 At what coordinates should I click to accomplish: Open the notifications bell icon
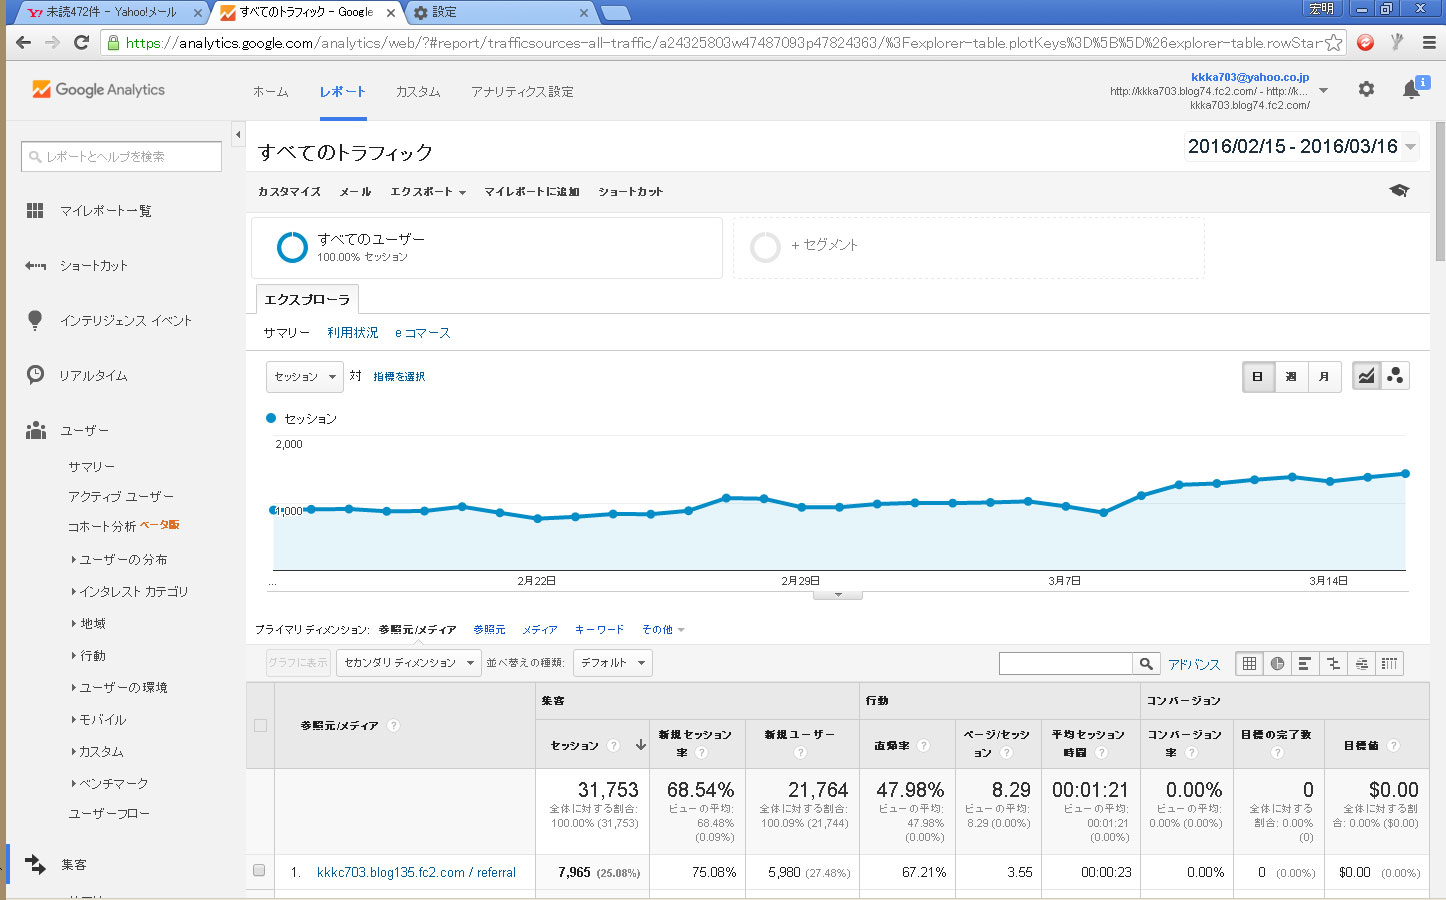click(1411, 89)
